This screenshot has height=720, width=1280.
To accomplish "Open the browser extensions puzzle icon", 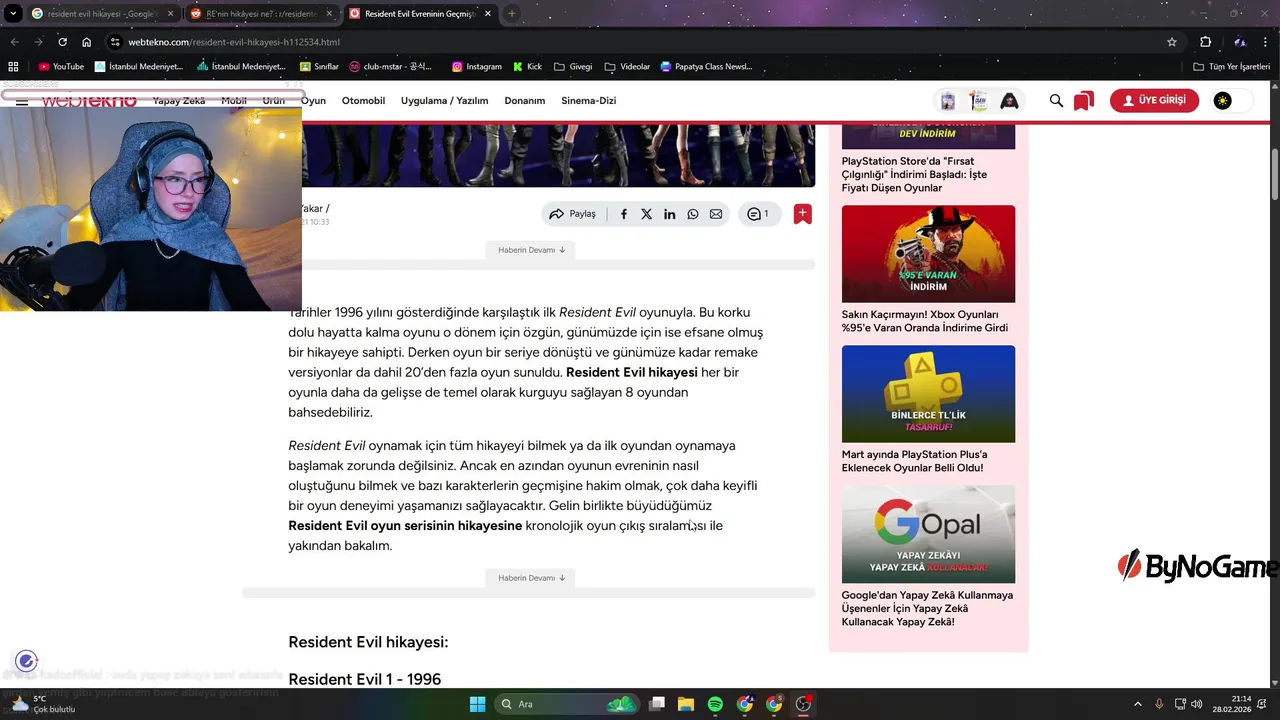I will [x=1205, y=42].
